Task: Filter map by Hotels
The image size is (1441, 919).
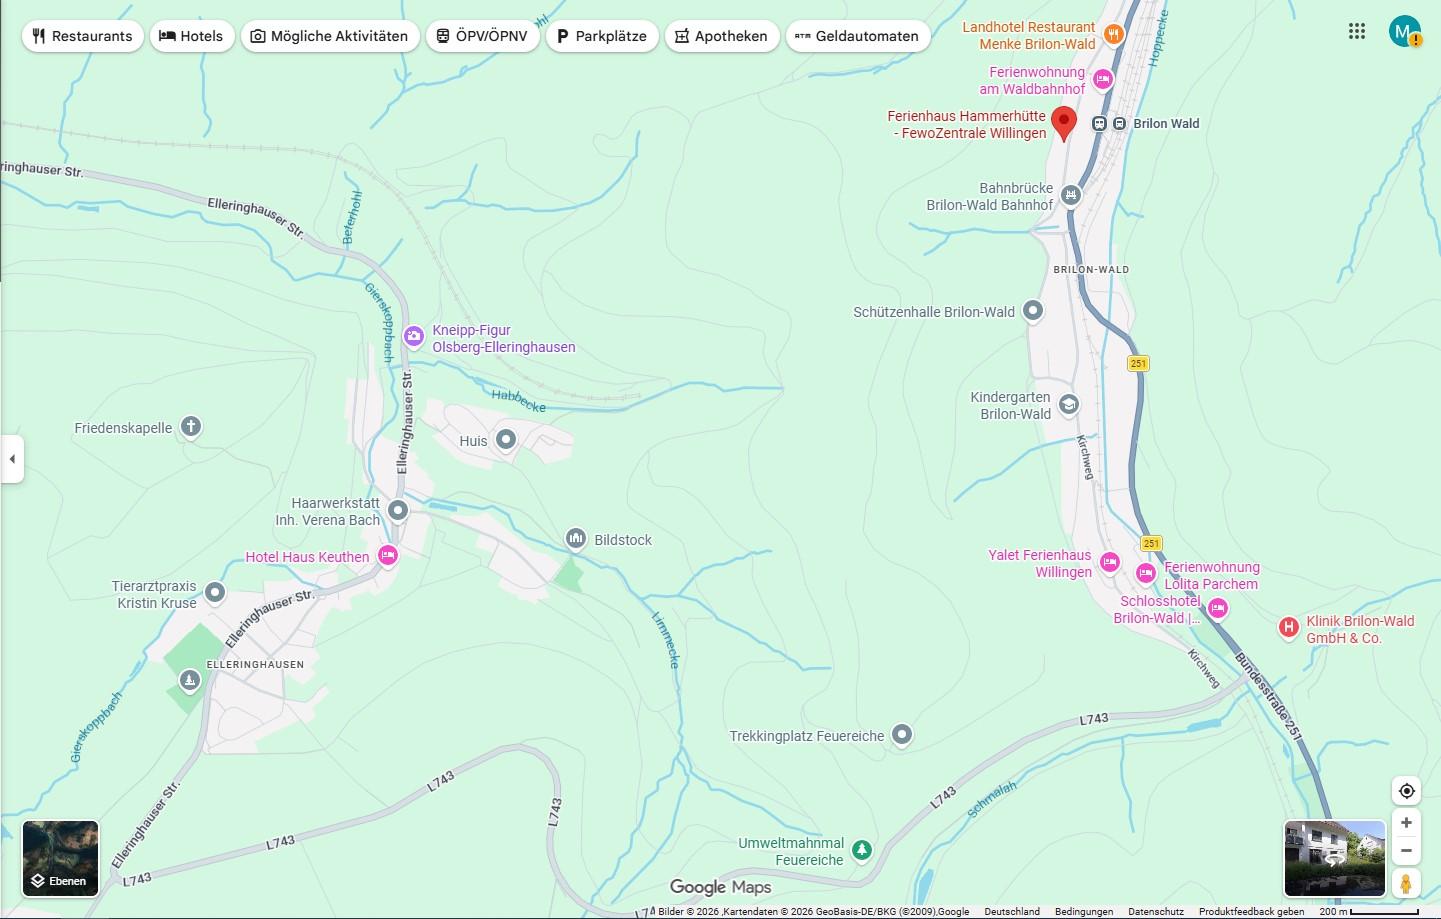Action: 192,36
